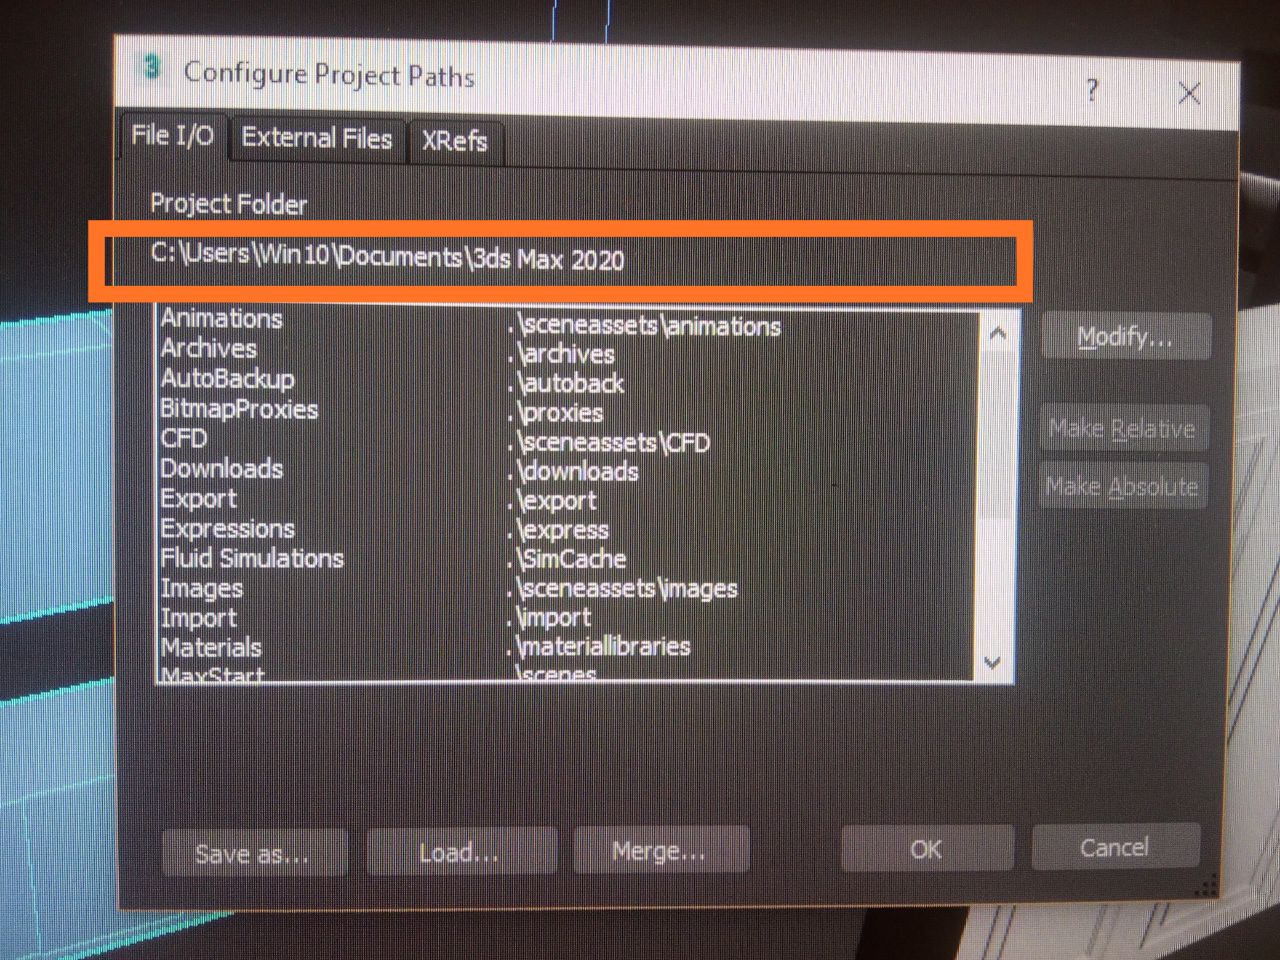Click the .\proxies path value

click(556, 412)
